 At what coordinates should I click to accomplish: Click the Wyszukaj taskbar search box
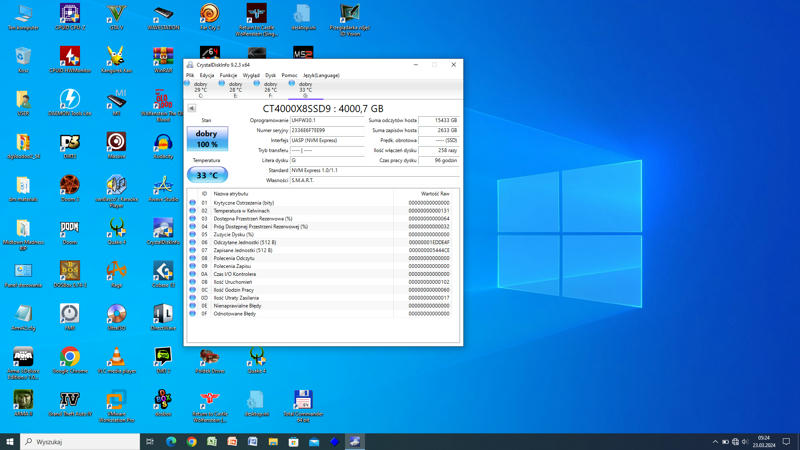coord(80,442)
